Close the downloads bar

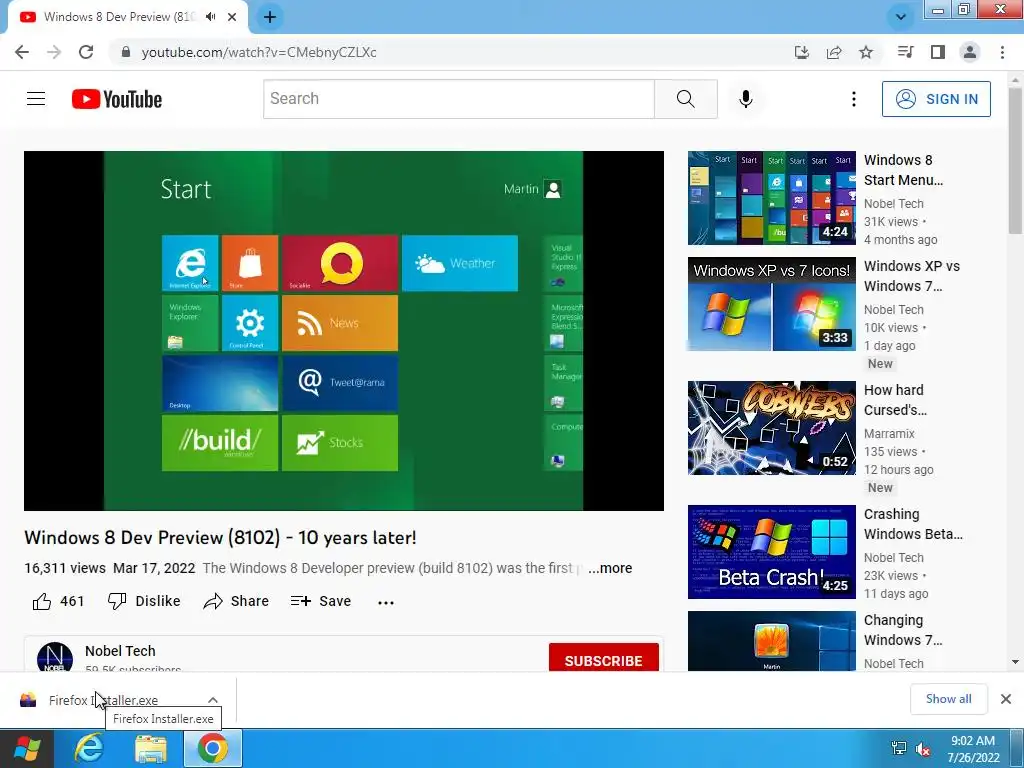[x=1006, y=699]
